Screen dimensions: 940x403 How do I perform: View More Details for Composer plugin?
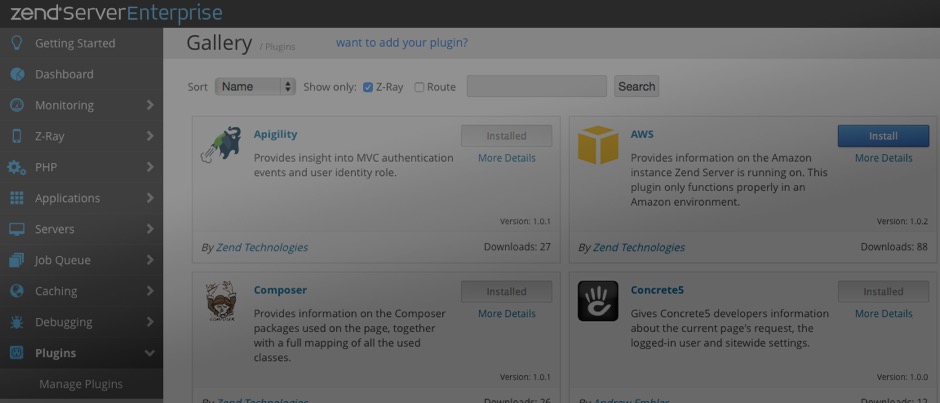pos(506,314)
